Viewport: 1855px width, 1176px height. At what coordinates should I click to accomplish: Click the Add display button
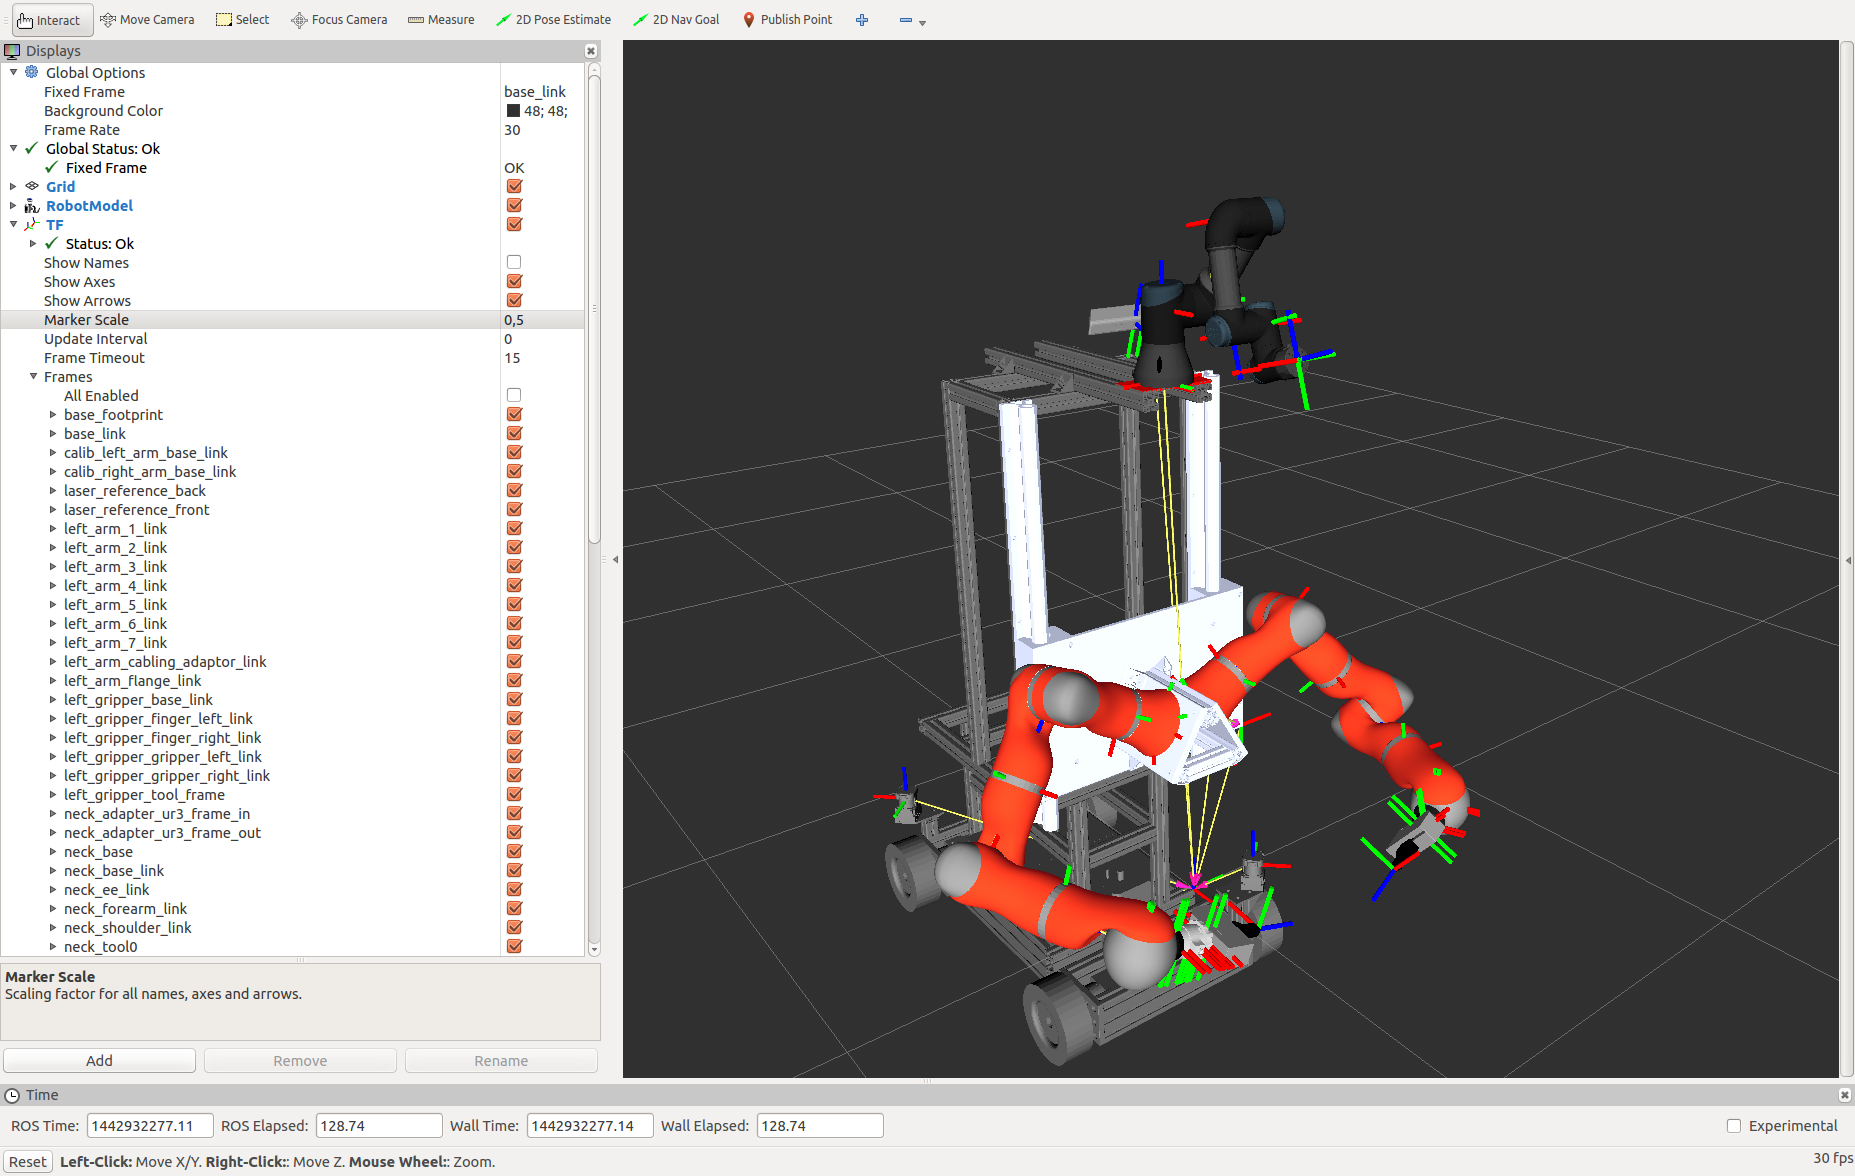(x=99, y=1061)
